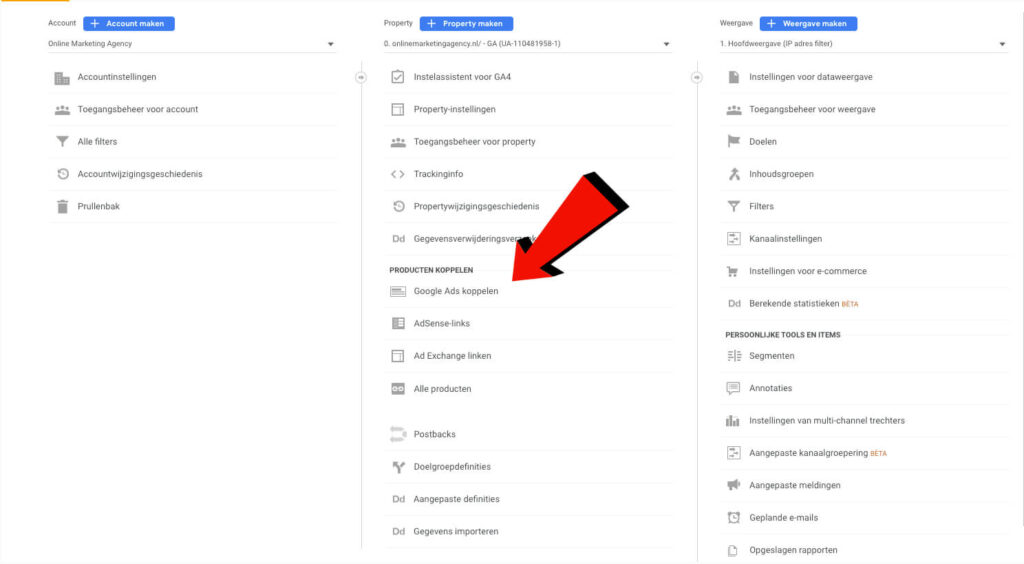Open the onlinemarketingagency.nl property dropdown
This screenshot has height=564, width=1024.
point(527,44)
